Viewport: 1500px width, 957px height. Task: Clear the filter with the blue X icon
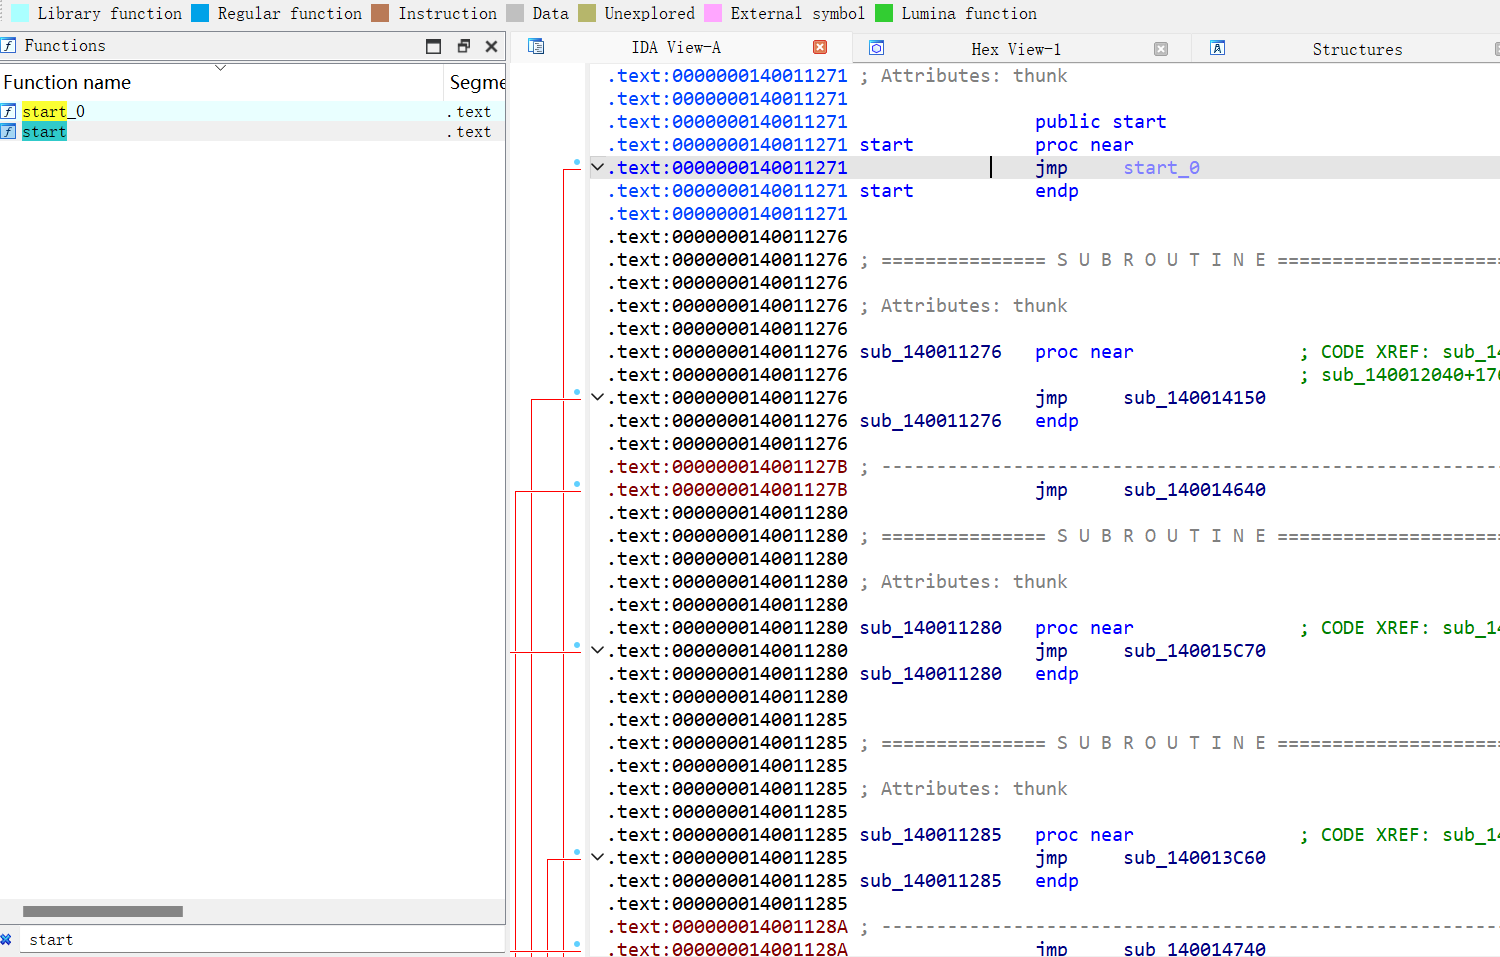coord(6,939)
